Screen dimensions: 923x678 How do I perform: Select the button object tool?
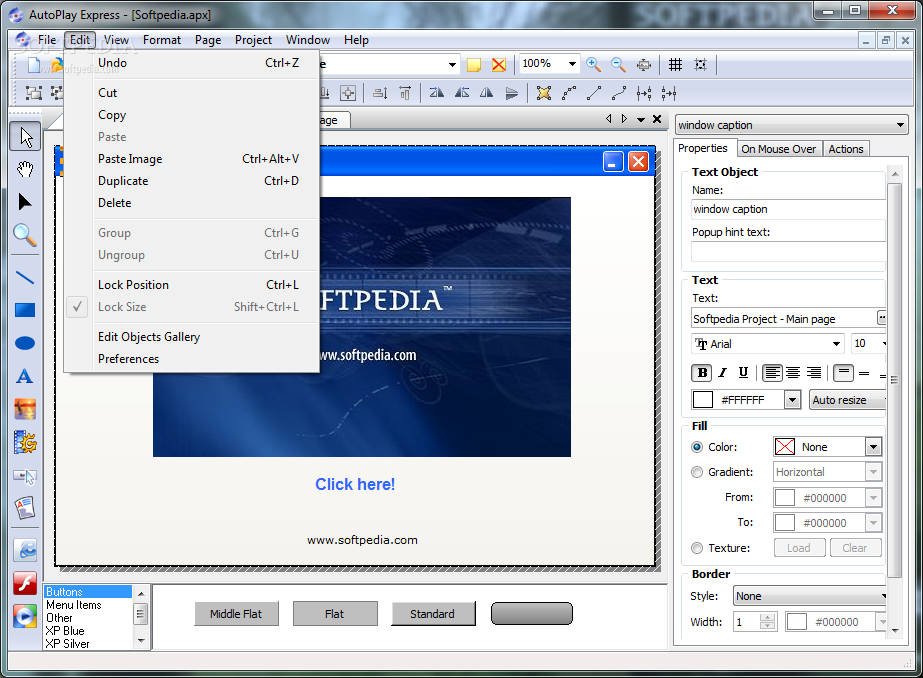[25, 475]
